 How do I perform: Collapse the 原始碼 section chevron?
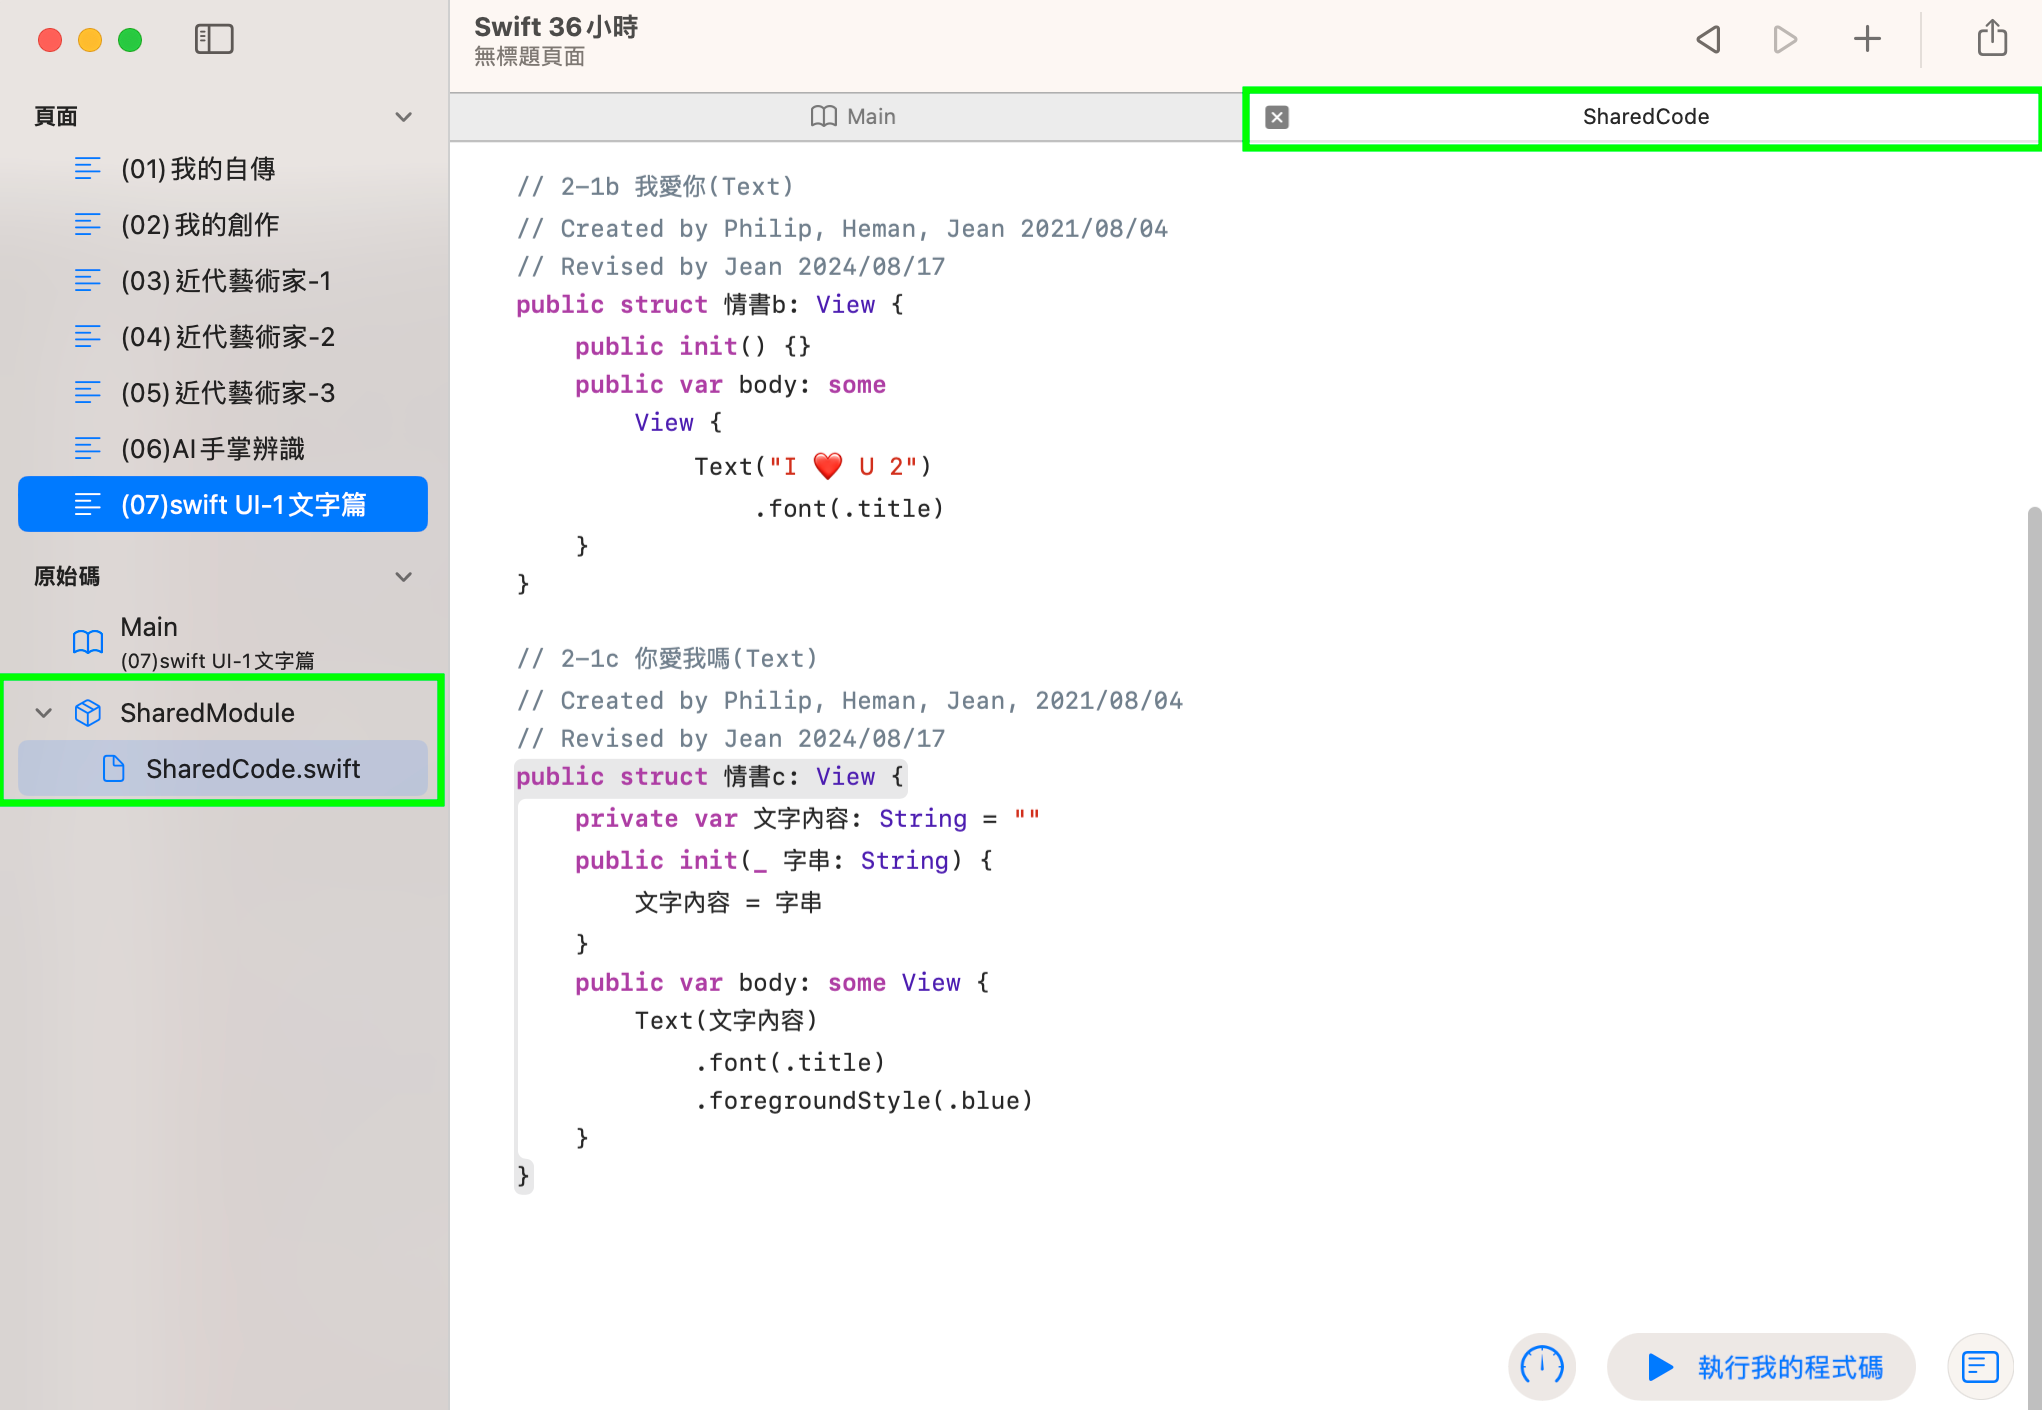[x=404, y=577]
